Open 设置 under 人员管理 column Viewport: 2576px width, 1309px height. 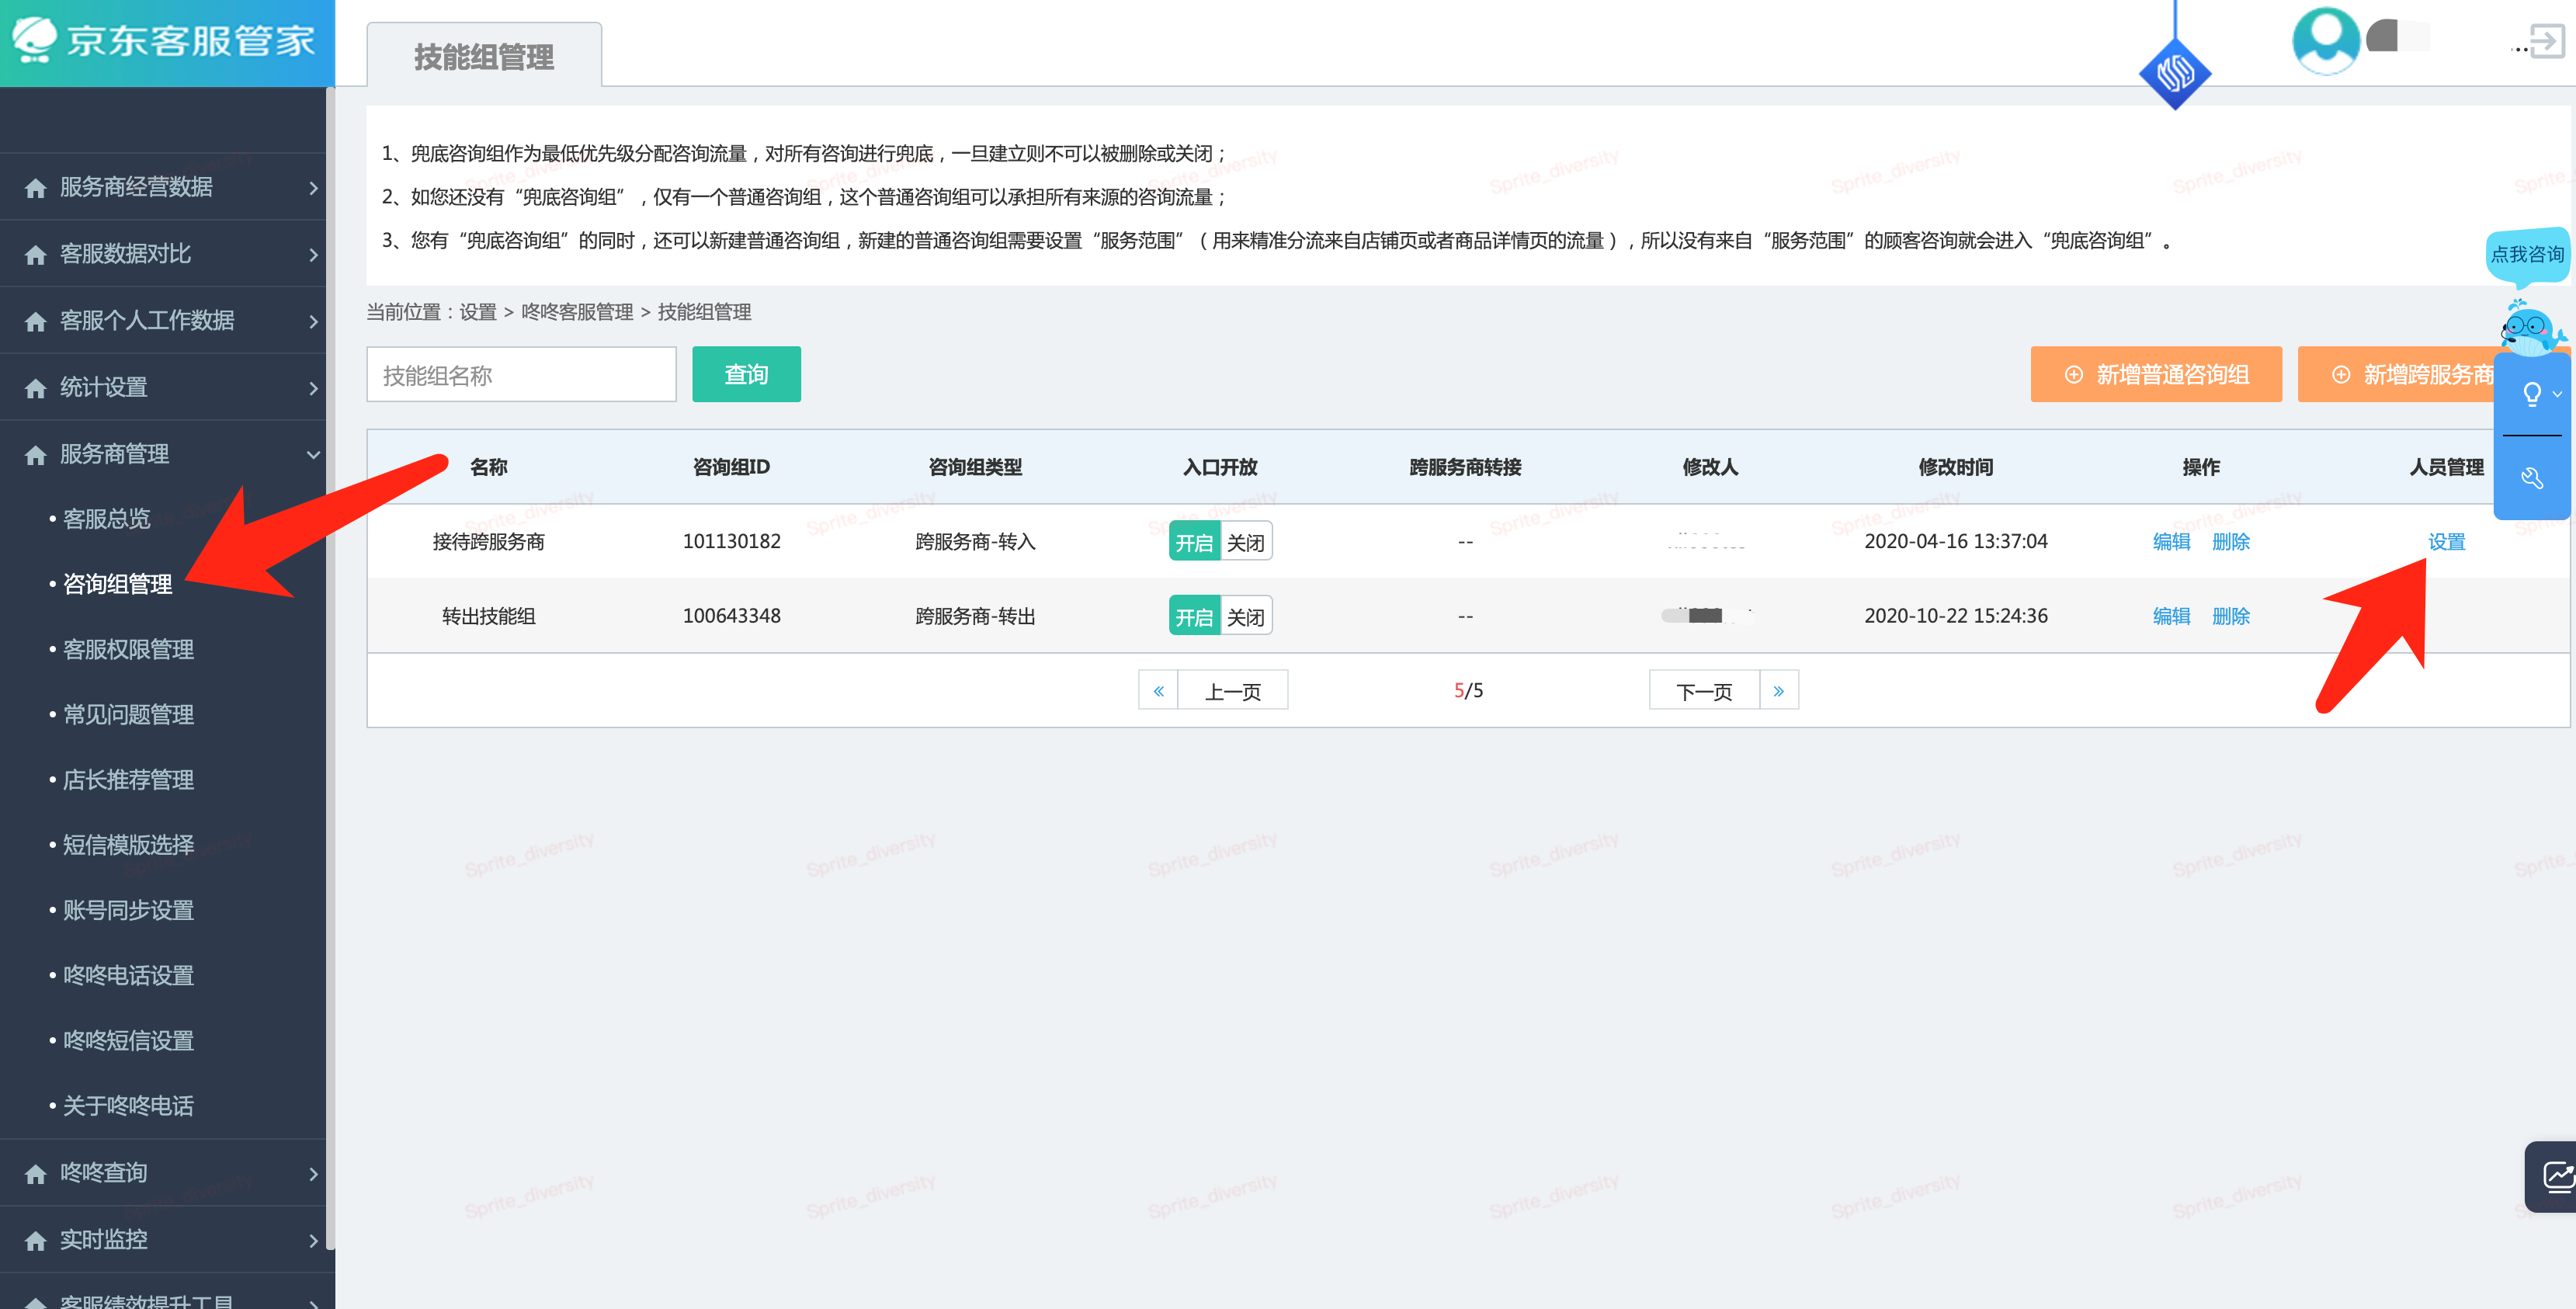[x=2447, y=541]
